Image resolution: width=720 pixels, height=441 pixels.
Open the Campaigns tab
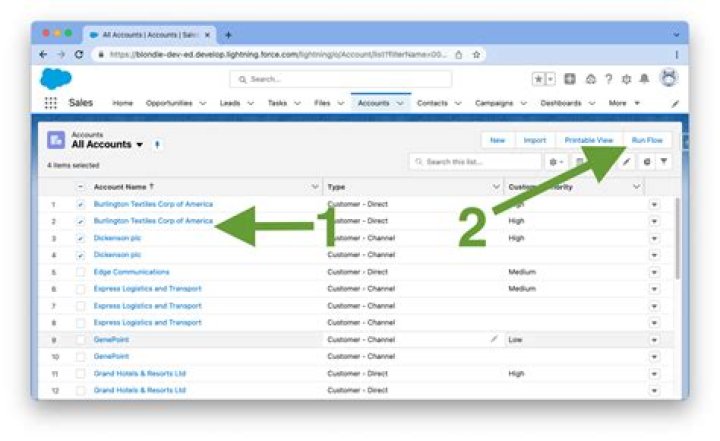pos(494,103)
